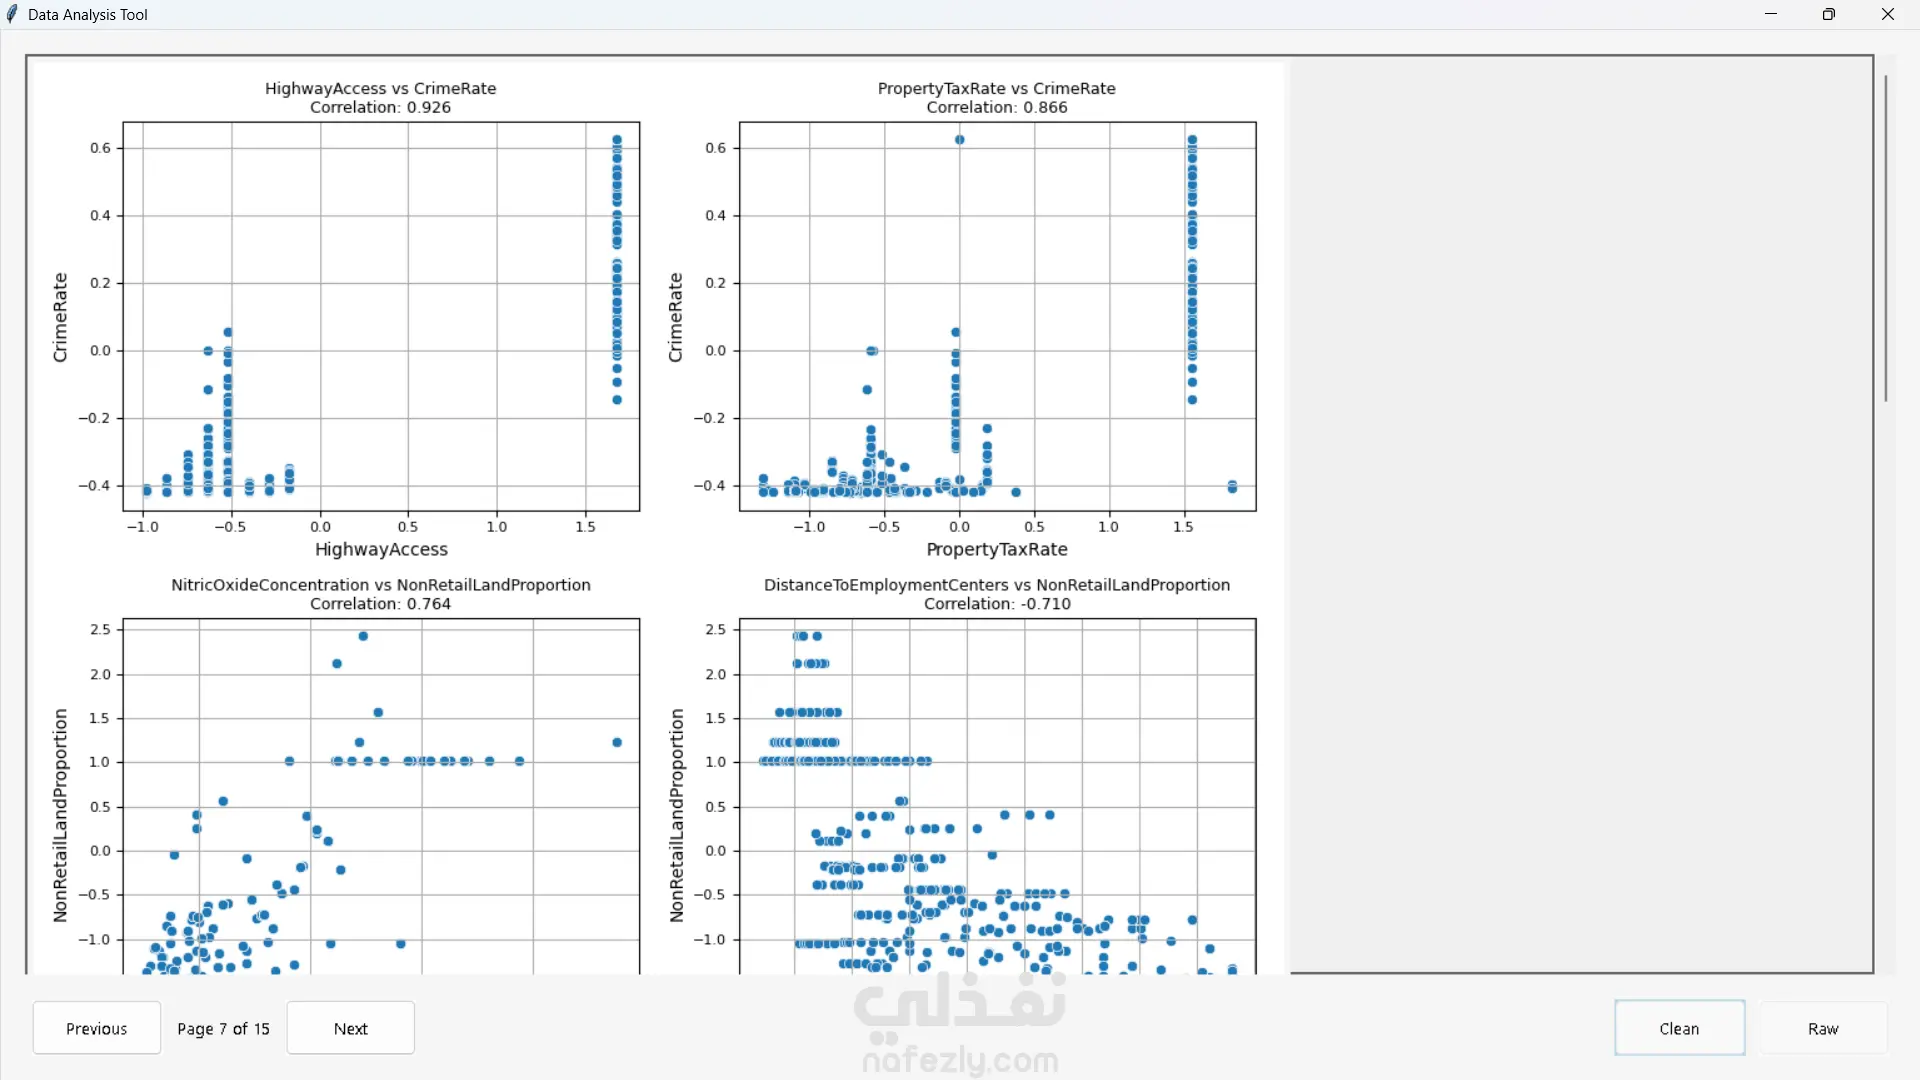Click the HighwayAccess x-axis label
The width and height of the screenshot is (1920, 1080).
coord(381,549)
